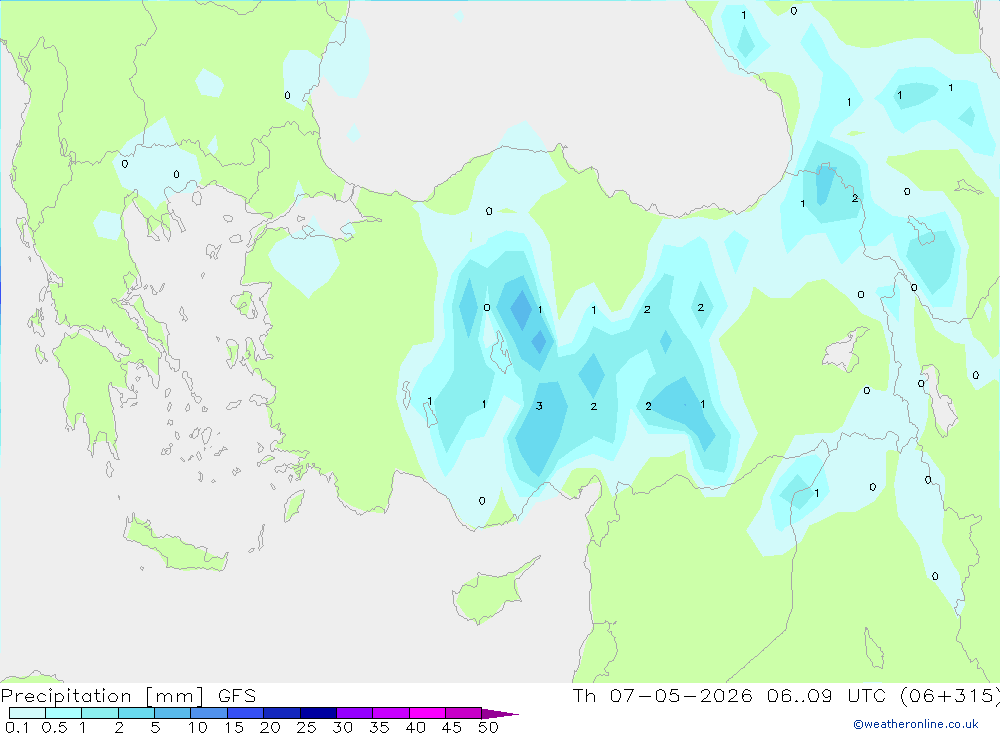Select the '20' legend scale label
Viewport: 1000px width, 733px height.
pos(270,727)
